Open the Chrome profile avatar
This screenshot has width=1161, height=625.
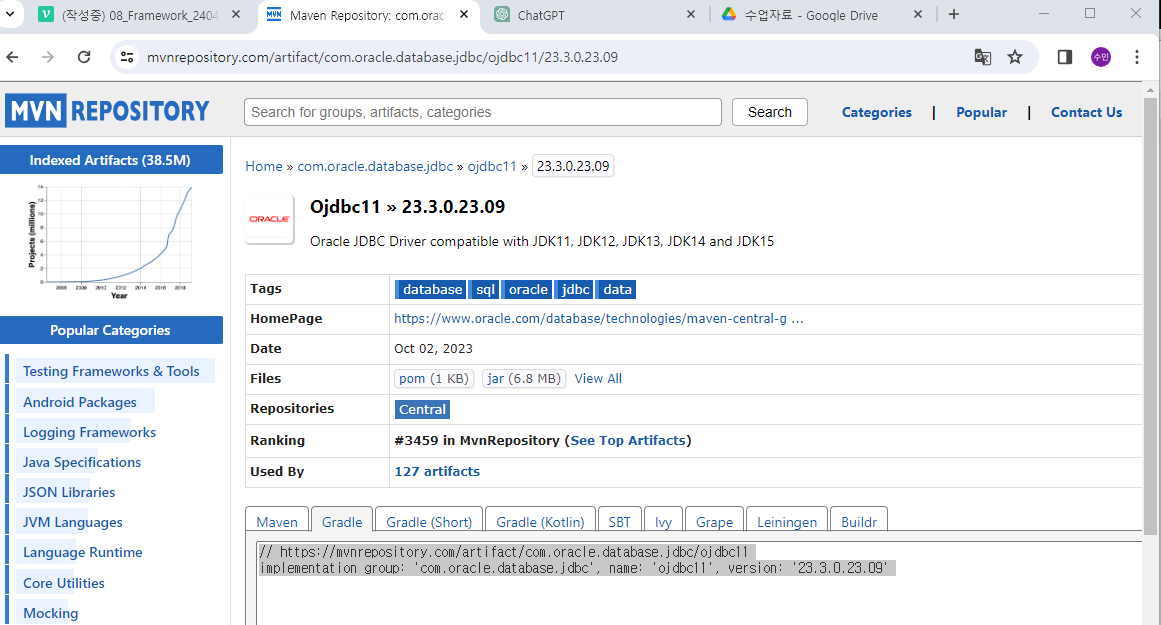tap(1101, 57)
